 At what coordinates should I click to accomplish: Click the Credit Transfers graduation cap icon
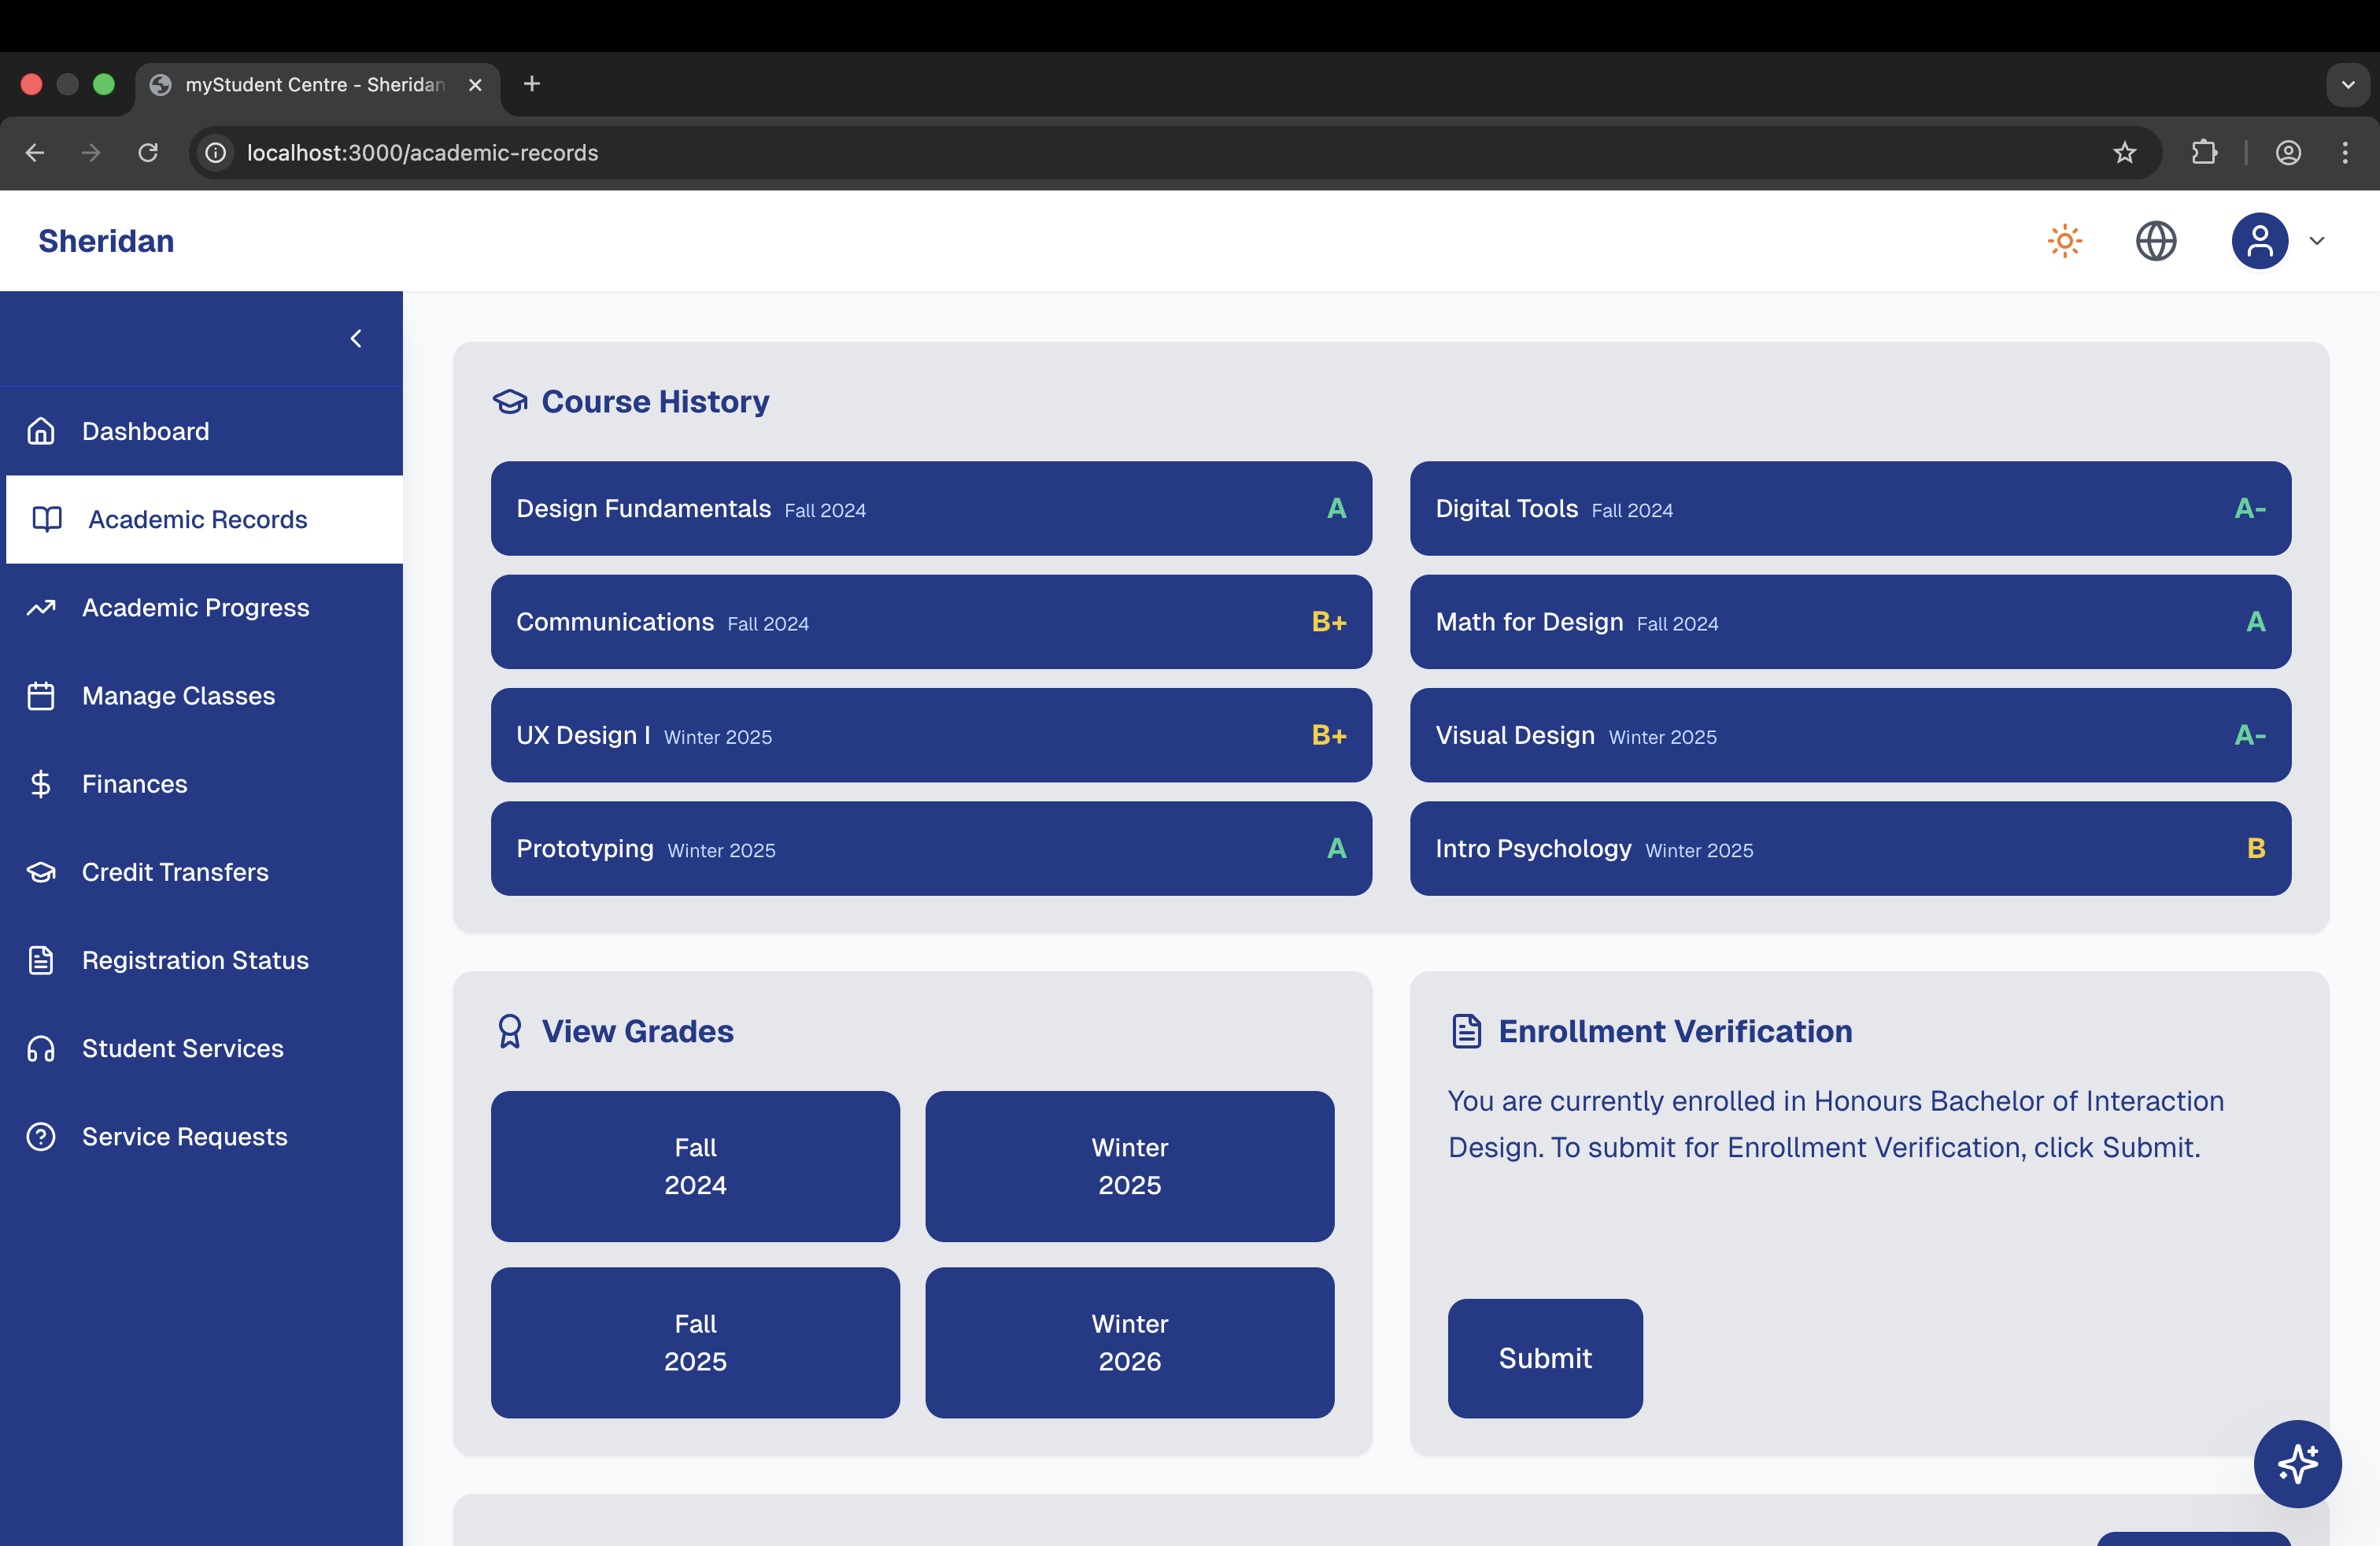(41, 872)
